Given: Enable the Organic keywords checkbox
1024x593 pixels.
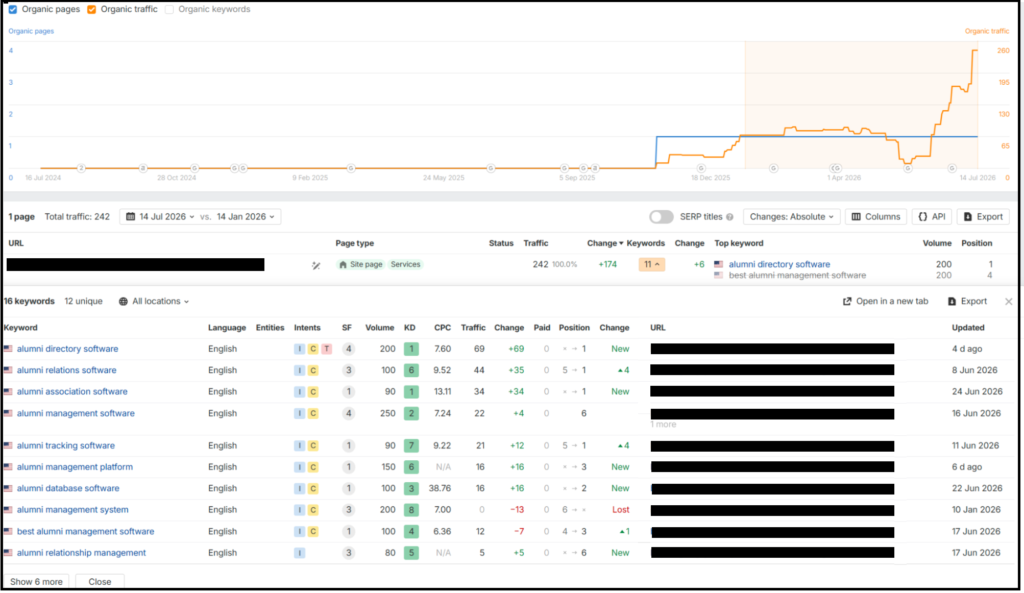Looking at the screenshot, I should [169, 9].
